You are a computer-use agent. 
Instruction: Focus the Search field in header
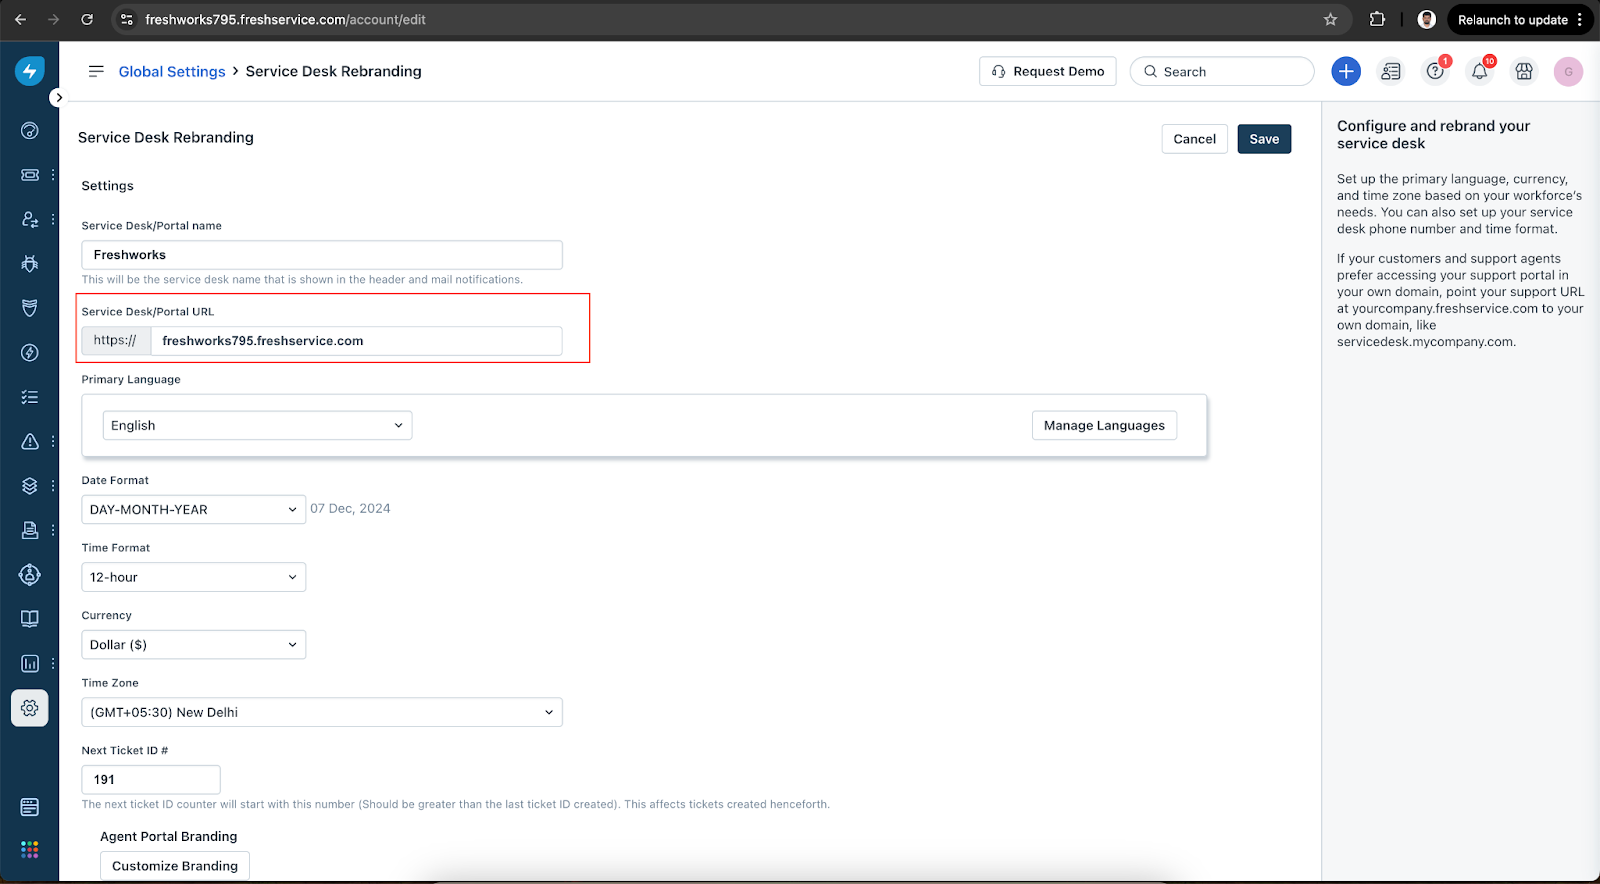(x=1222, y=71)
